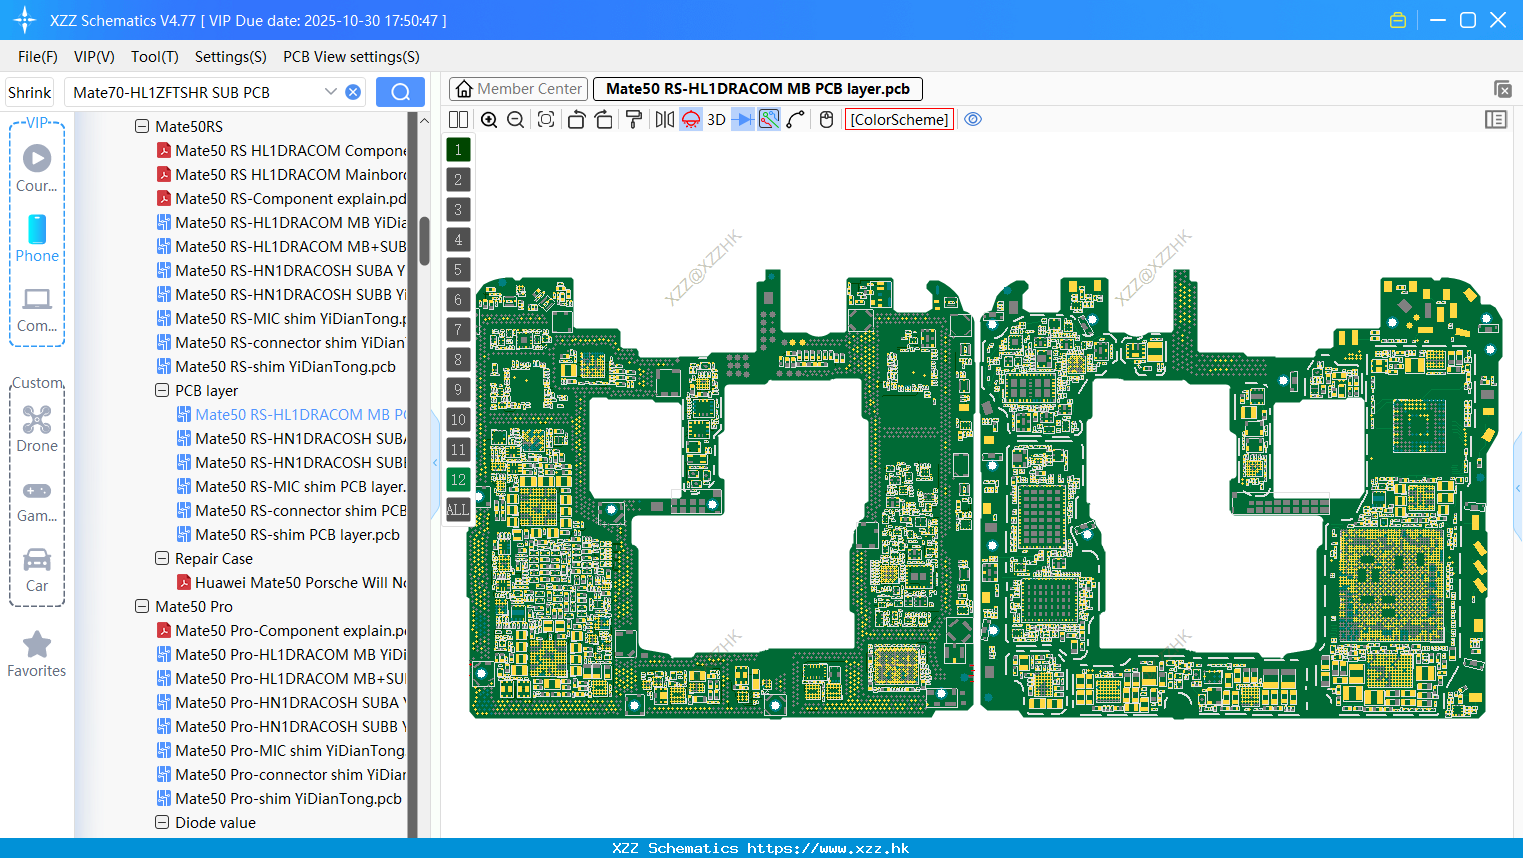
Task: Show PCB layer 6
Action: [x=458, y=299]
